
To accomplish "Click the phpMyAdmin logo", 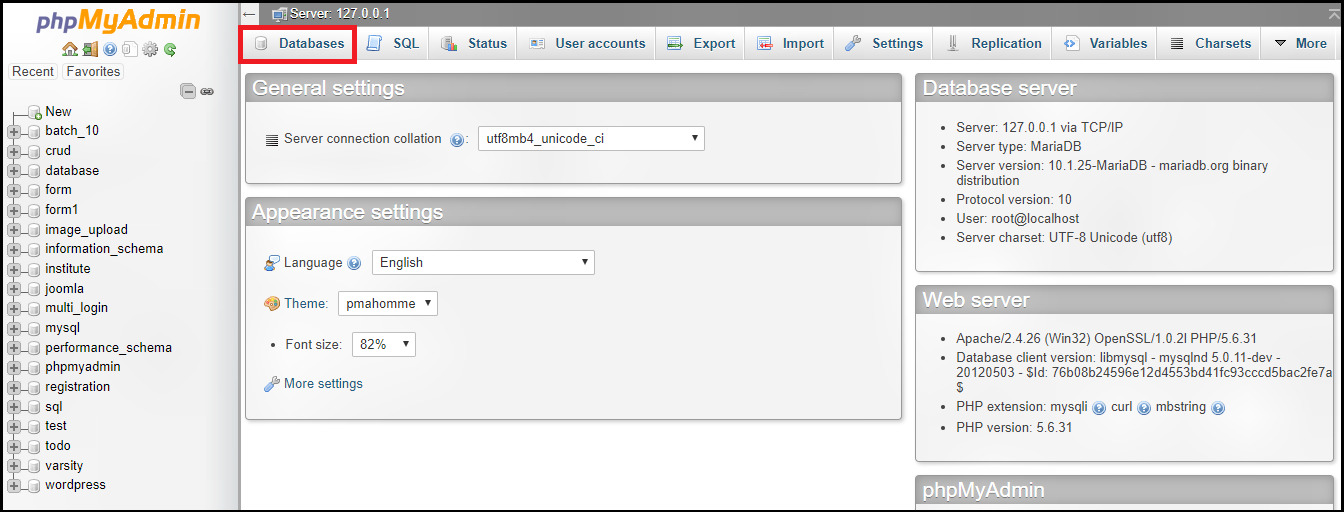I will 118,20.
